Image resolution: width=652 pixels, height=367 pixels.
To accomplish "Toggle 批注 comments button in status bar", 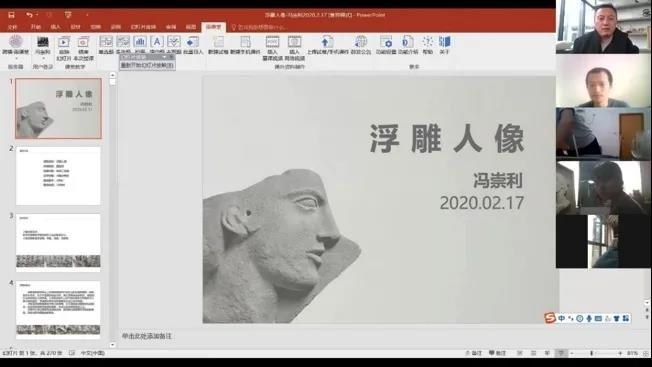I will (497, 353).
